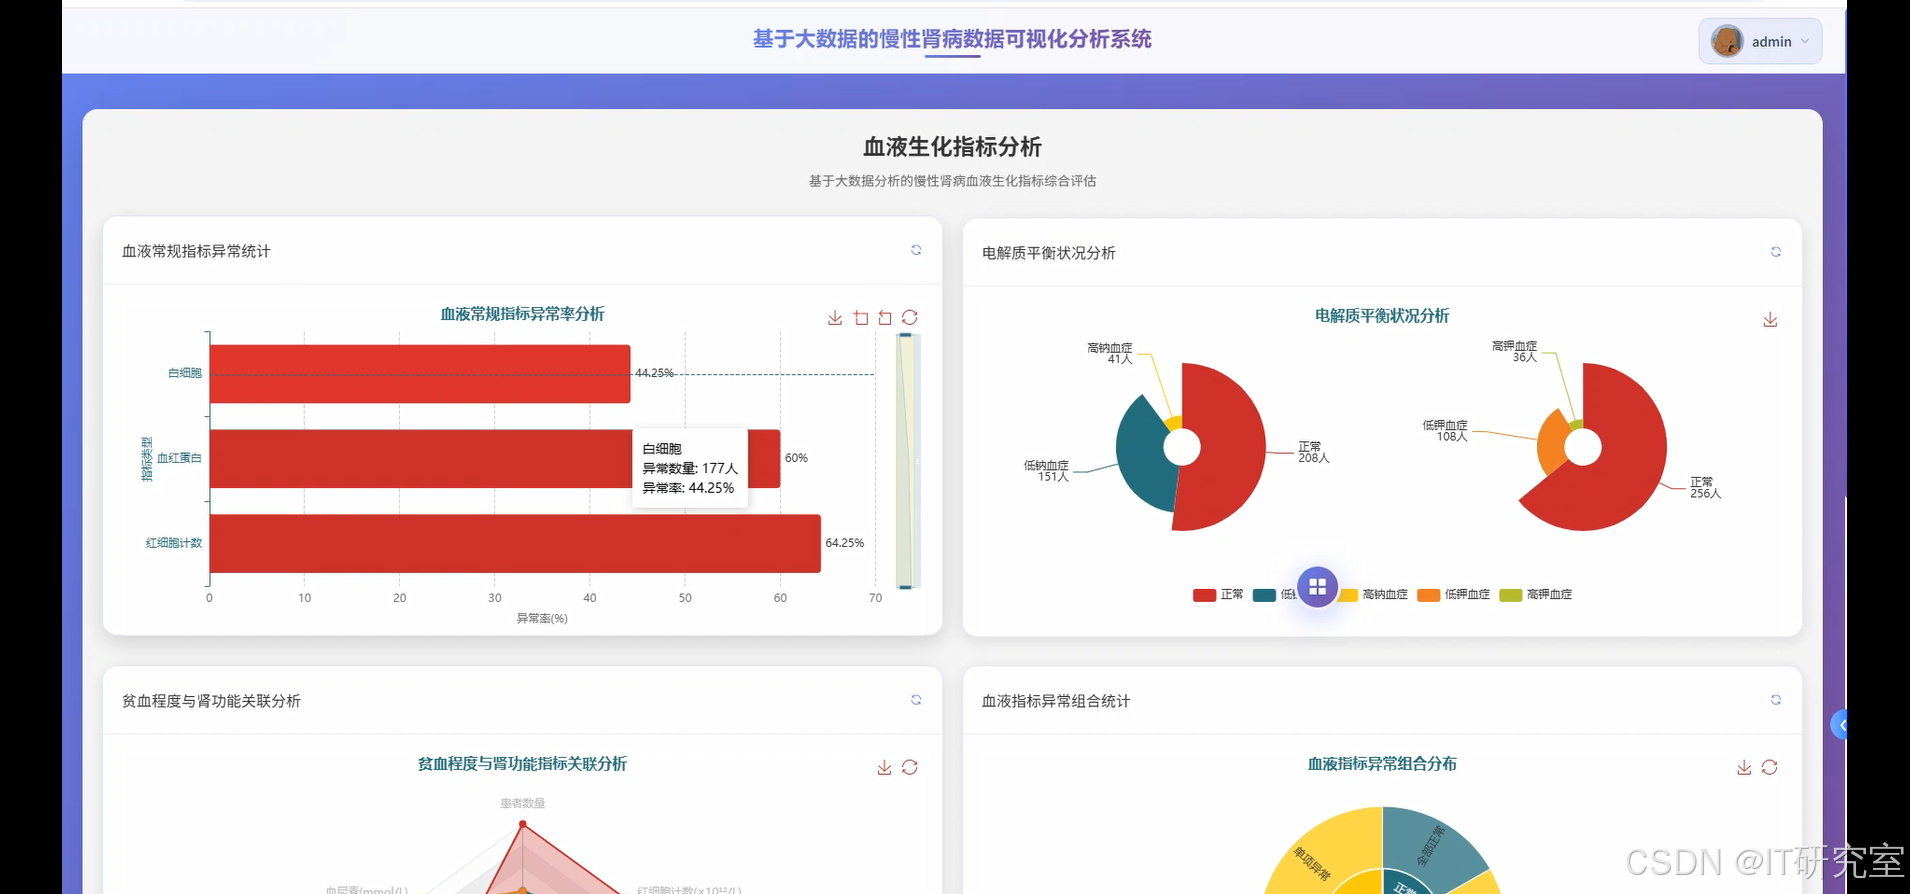Restore the 血液常规指标异常率分析 chart
Viewport: 1910px width, 894px height.
[x=910, y=317]
